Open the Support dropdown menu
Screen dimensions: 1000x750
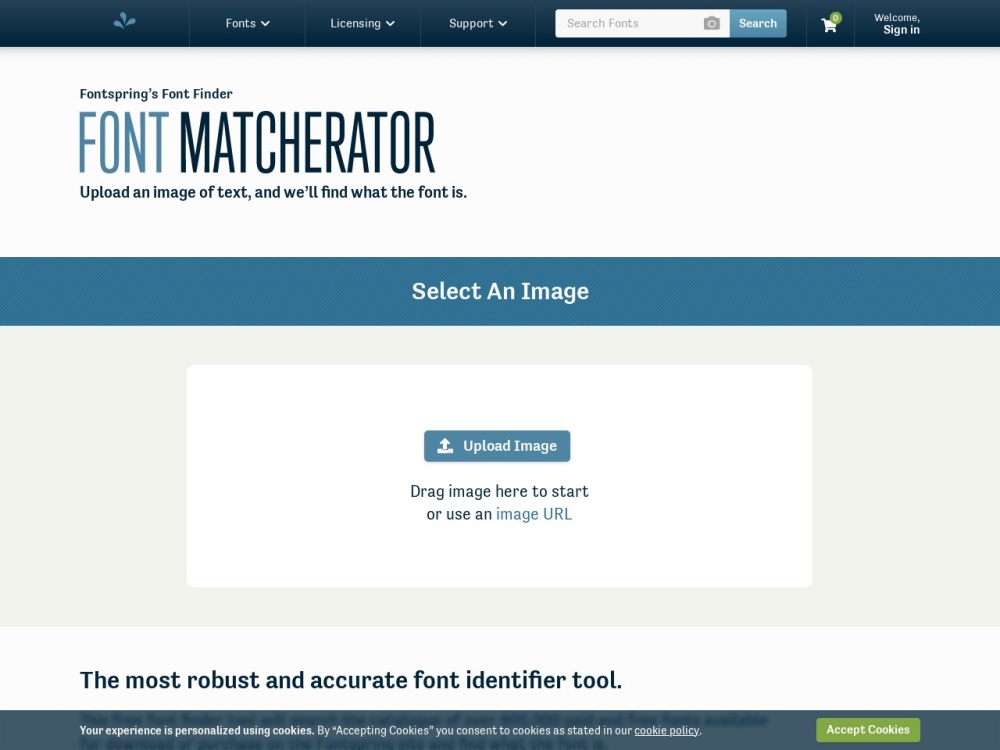[x=478, y=24]
